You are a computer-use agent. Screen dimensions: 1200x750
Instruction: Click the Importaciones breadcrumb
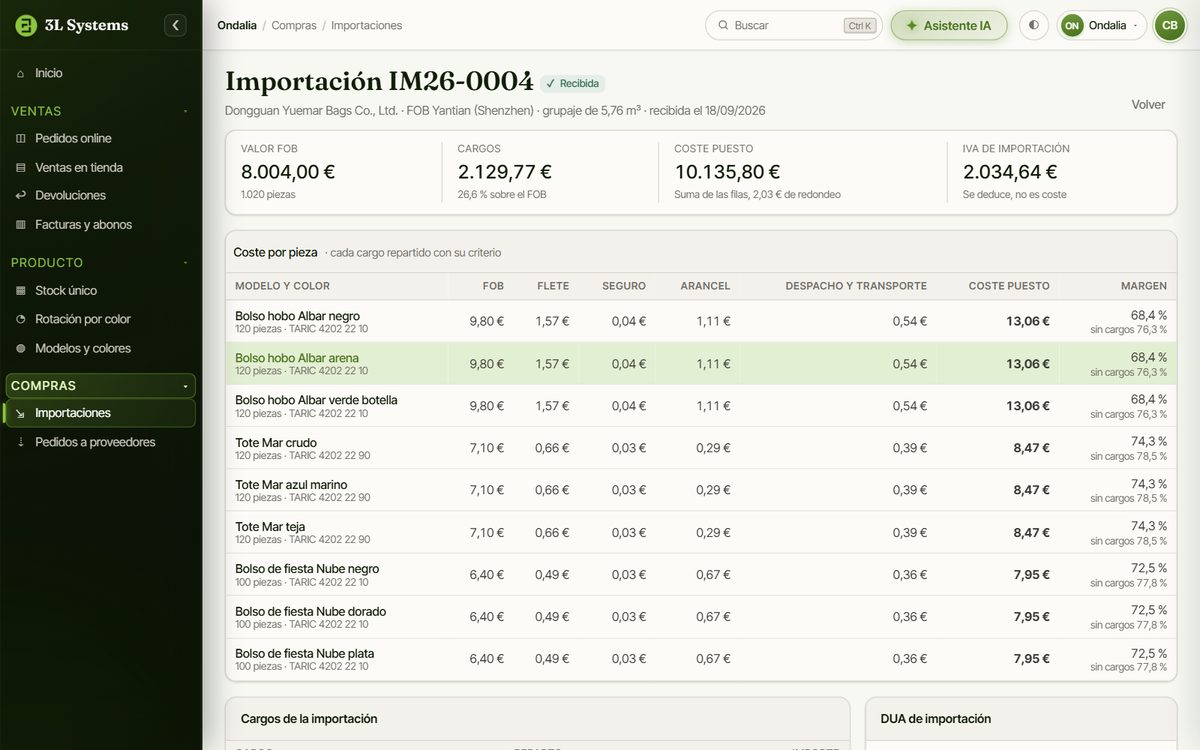[x=367, y=25]
